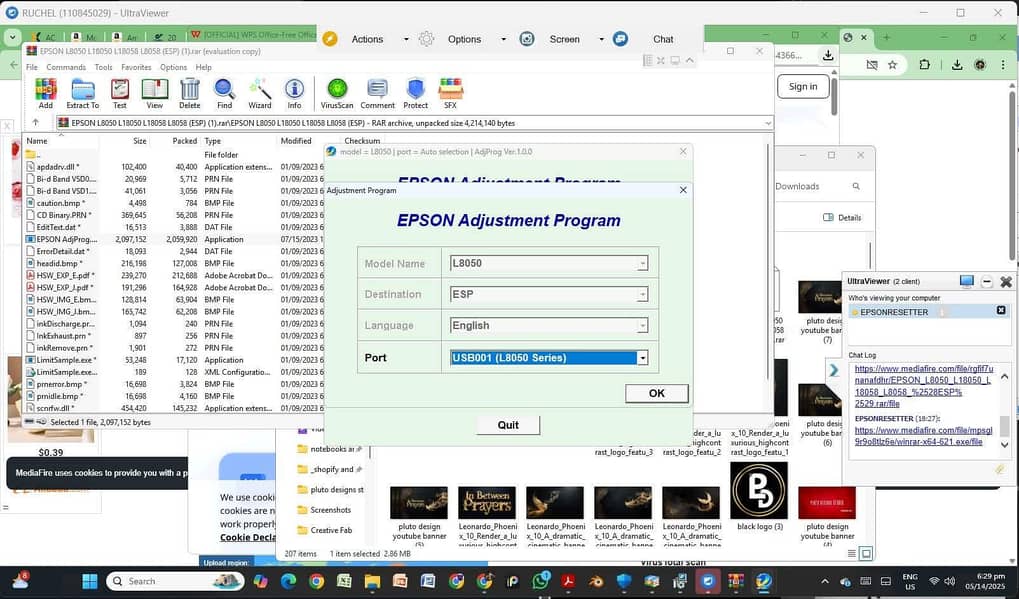Select apdadrv.dll file row

[172, 167]
